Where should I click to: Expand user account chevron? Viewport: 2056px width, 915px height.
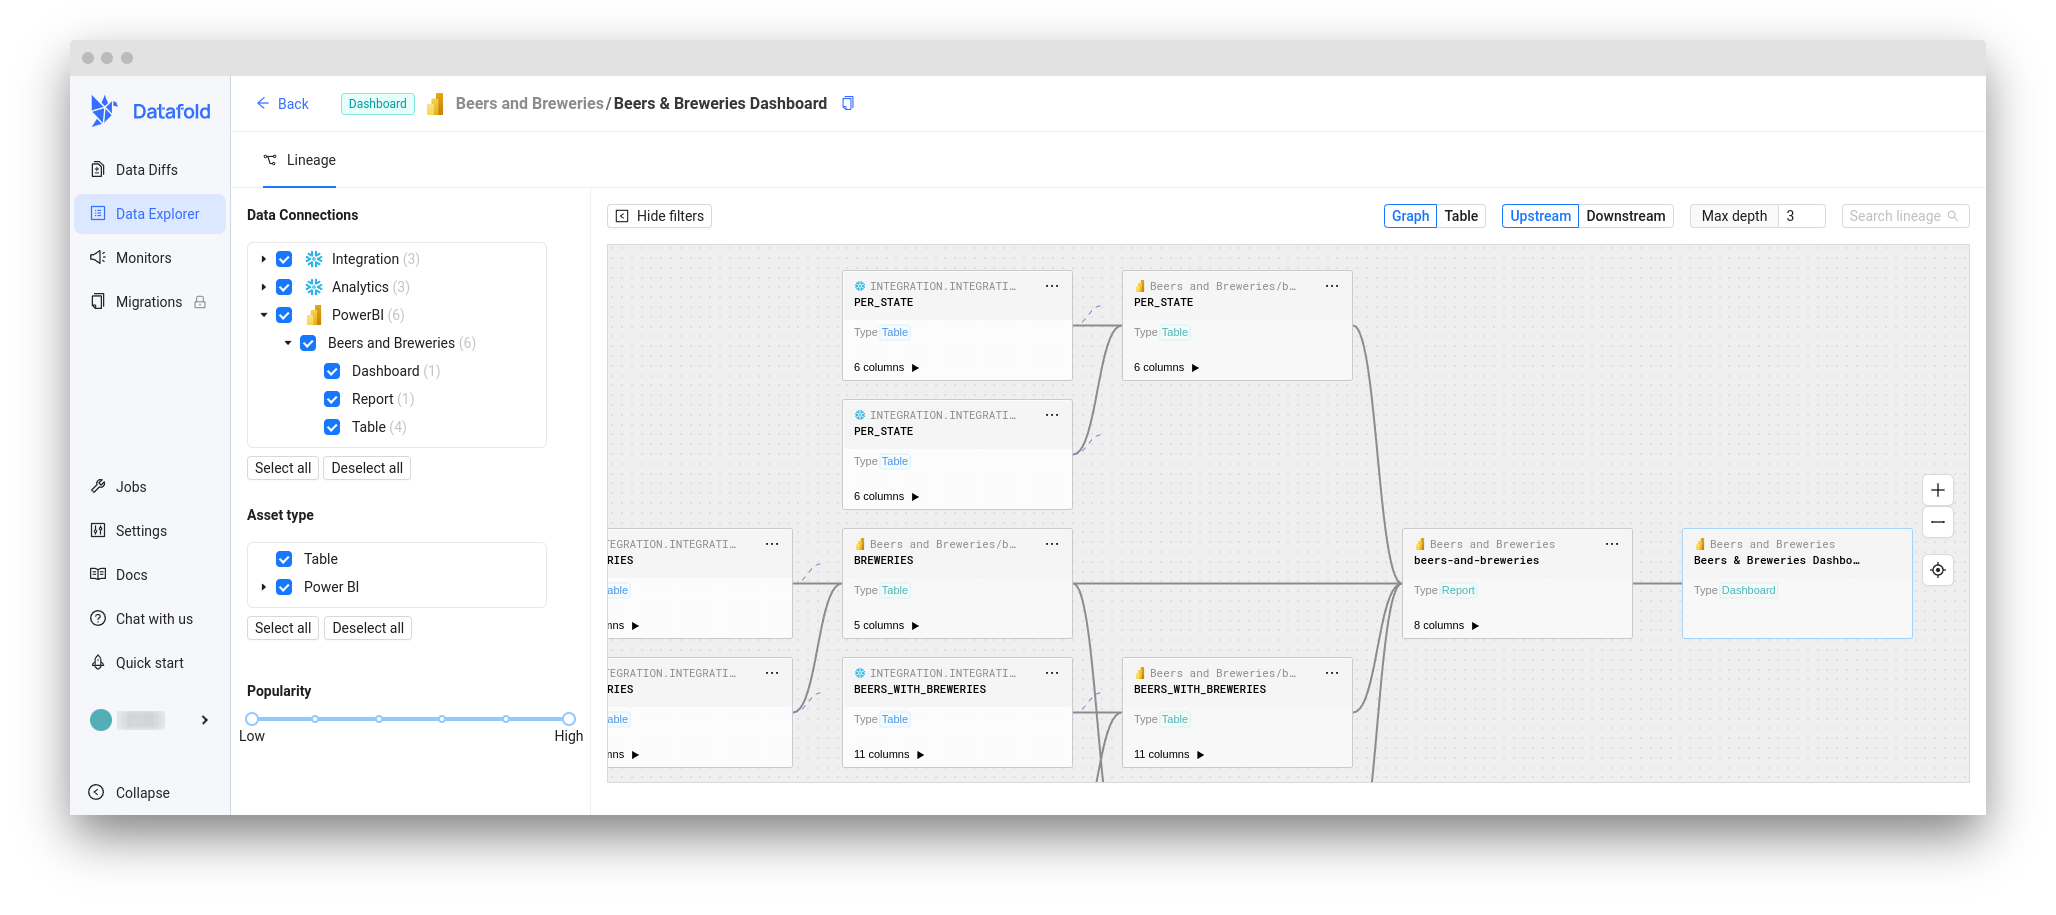click(205, 720)
